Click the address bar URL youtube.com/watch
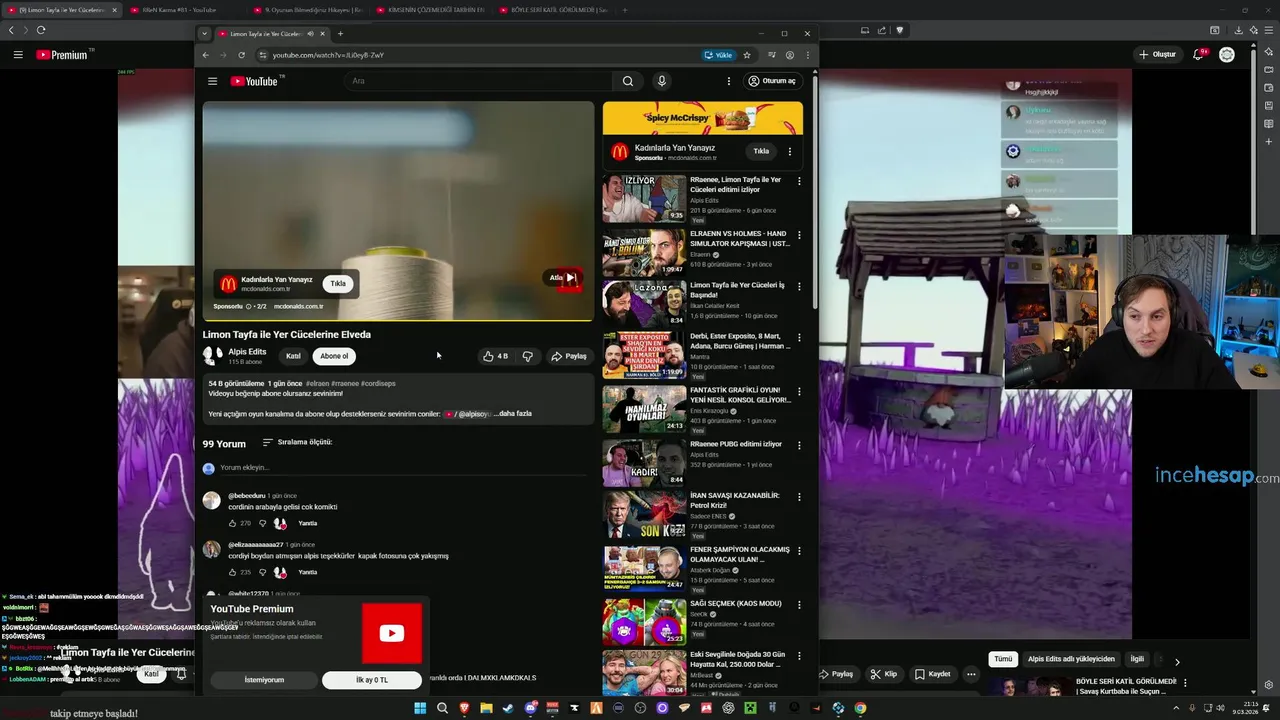Viewport: 1280px width, 720px height. (x=328, y=55)
